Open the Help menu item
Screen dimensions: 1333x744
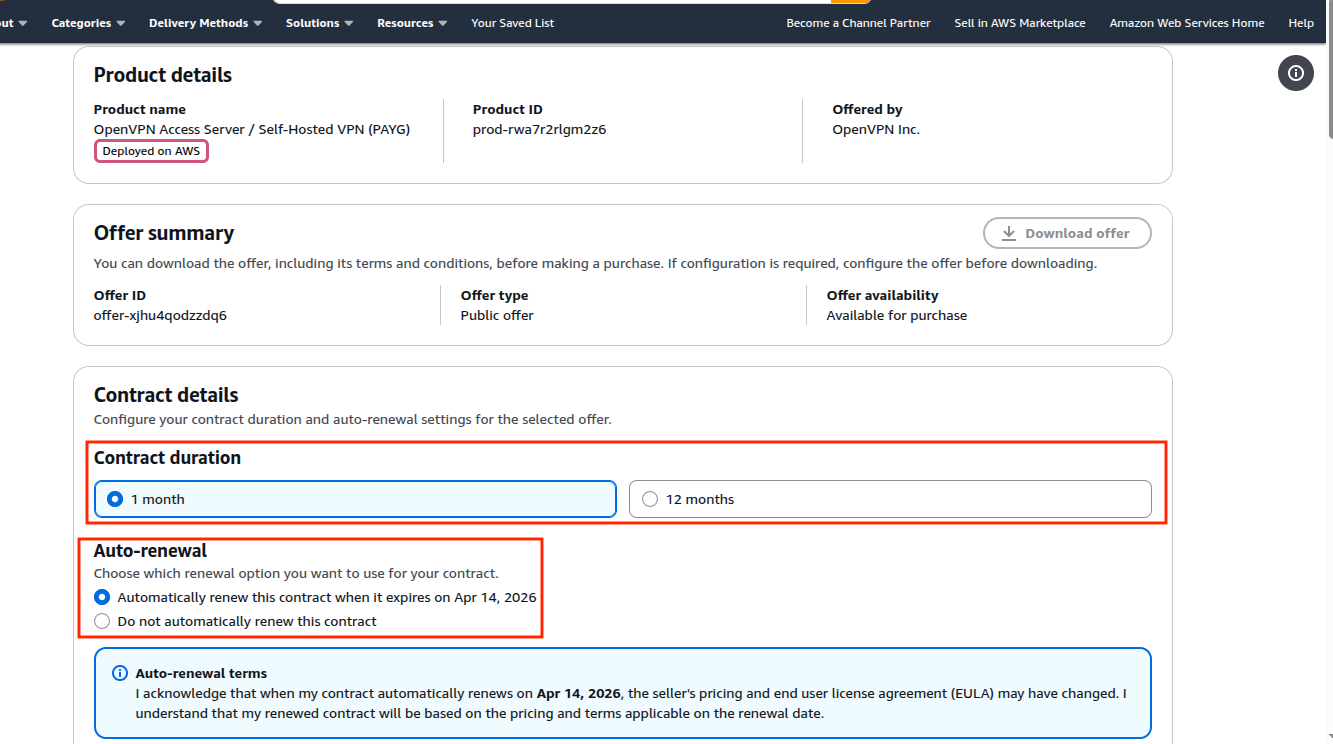[1300, 23]
